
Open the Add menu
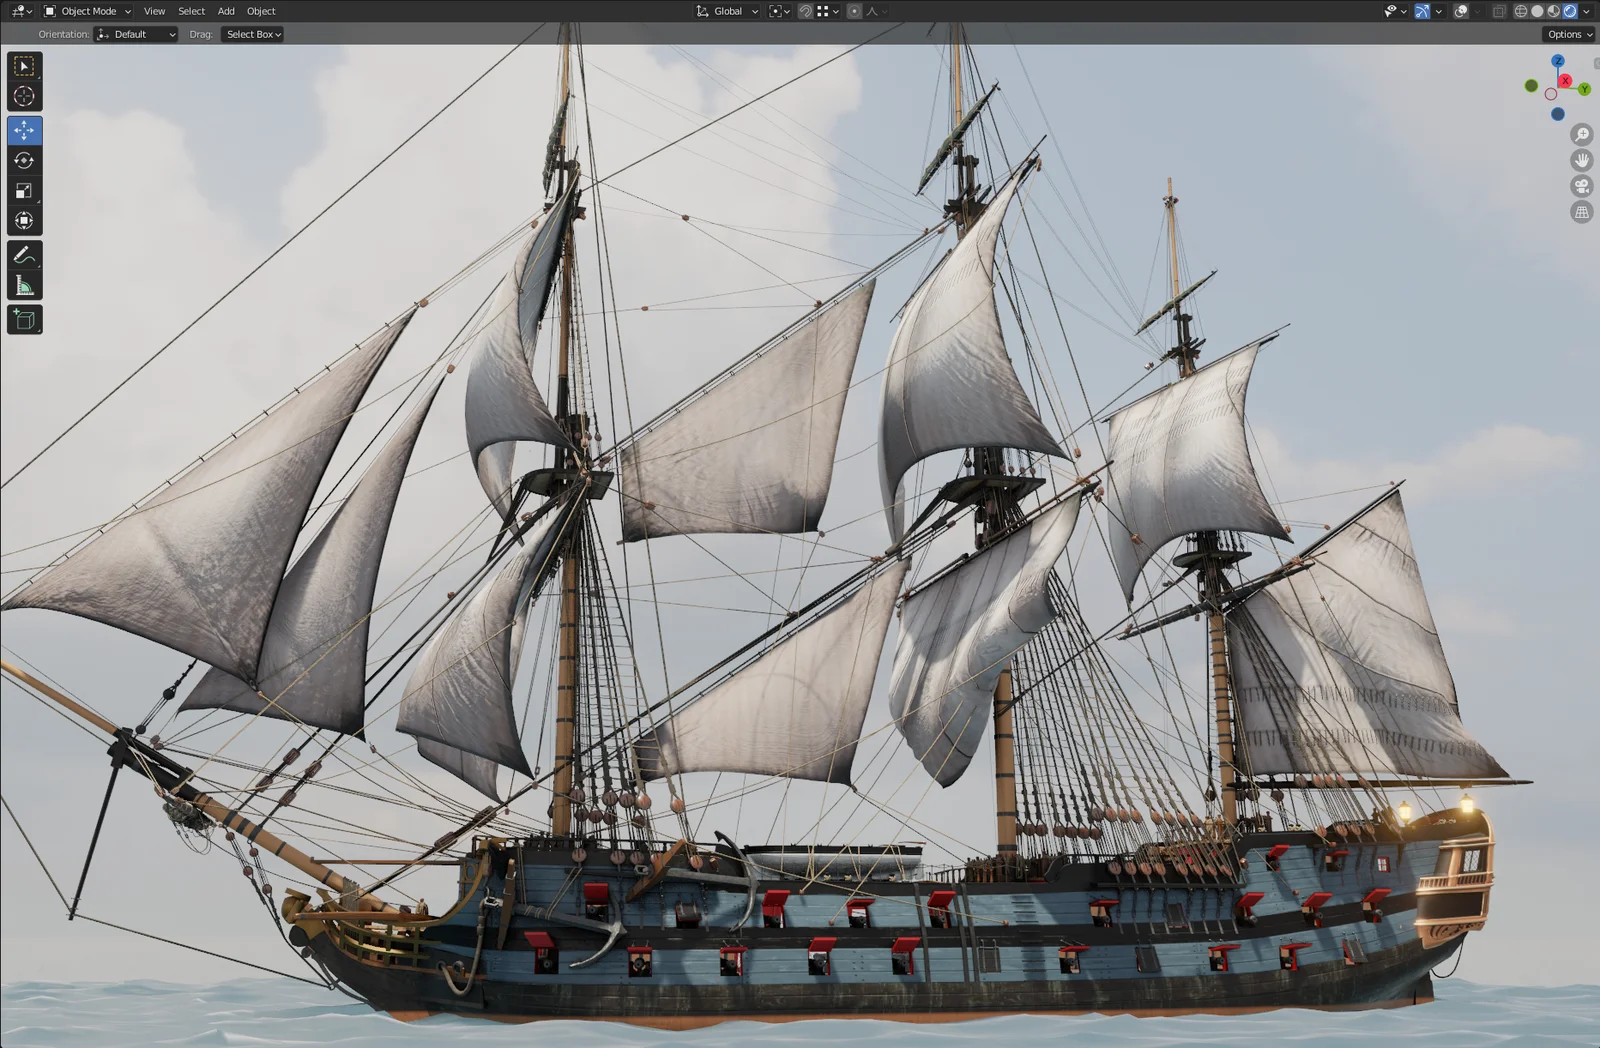coord(226,11)
